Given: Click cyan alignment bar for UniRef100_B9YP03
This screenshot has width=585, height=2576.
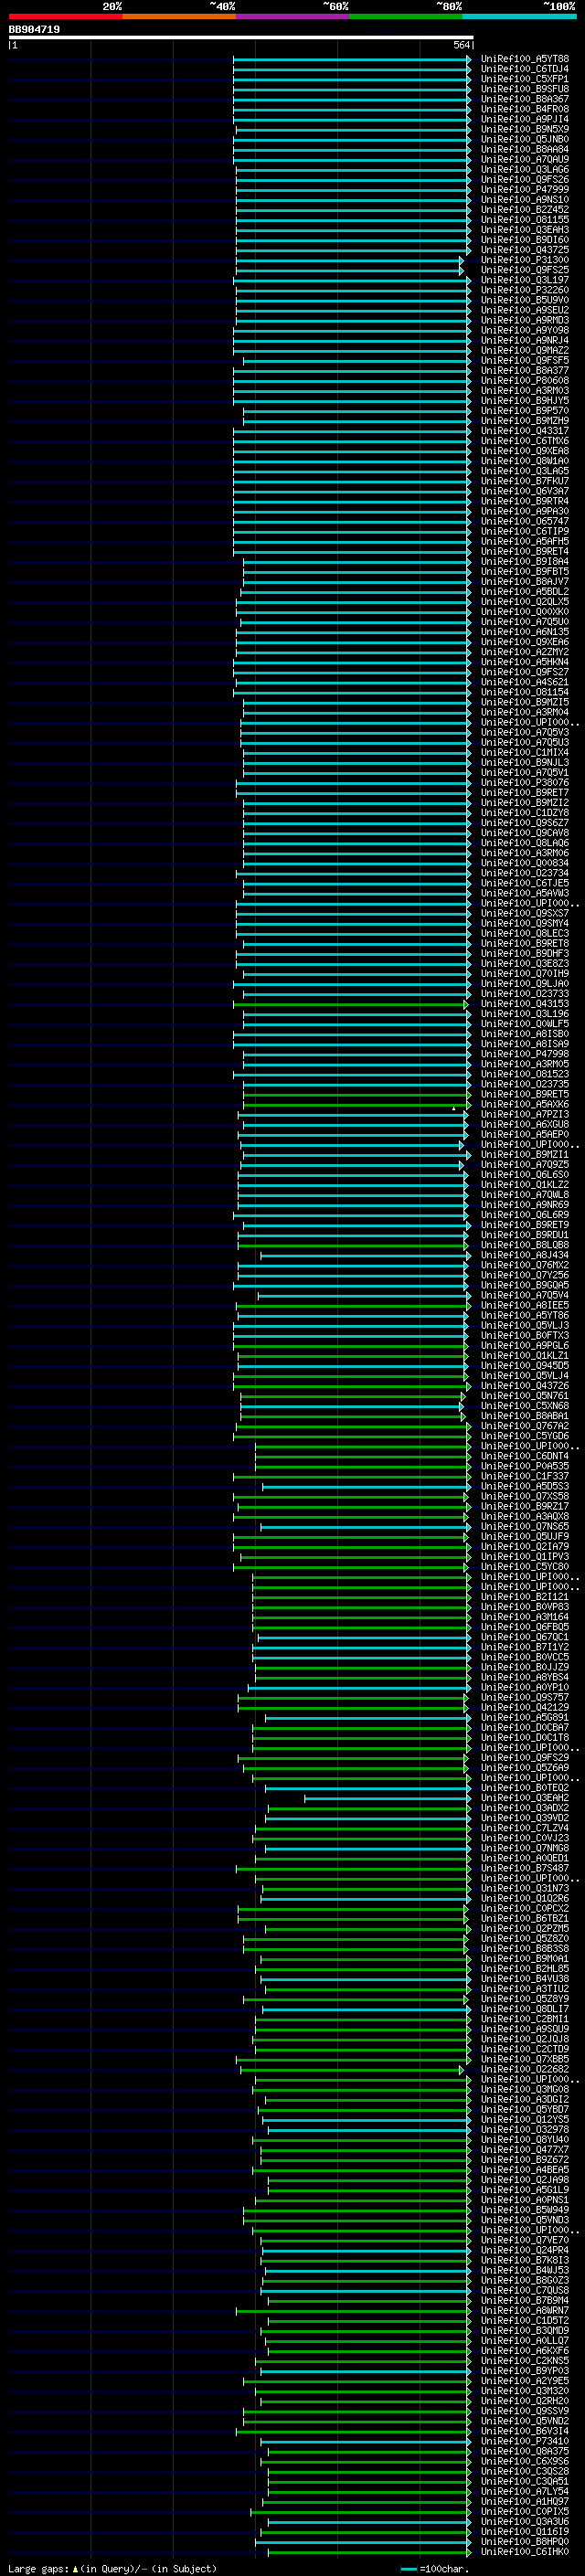Looking at the screenshot, I should point(364,2370).
